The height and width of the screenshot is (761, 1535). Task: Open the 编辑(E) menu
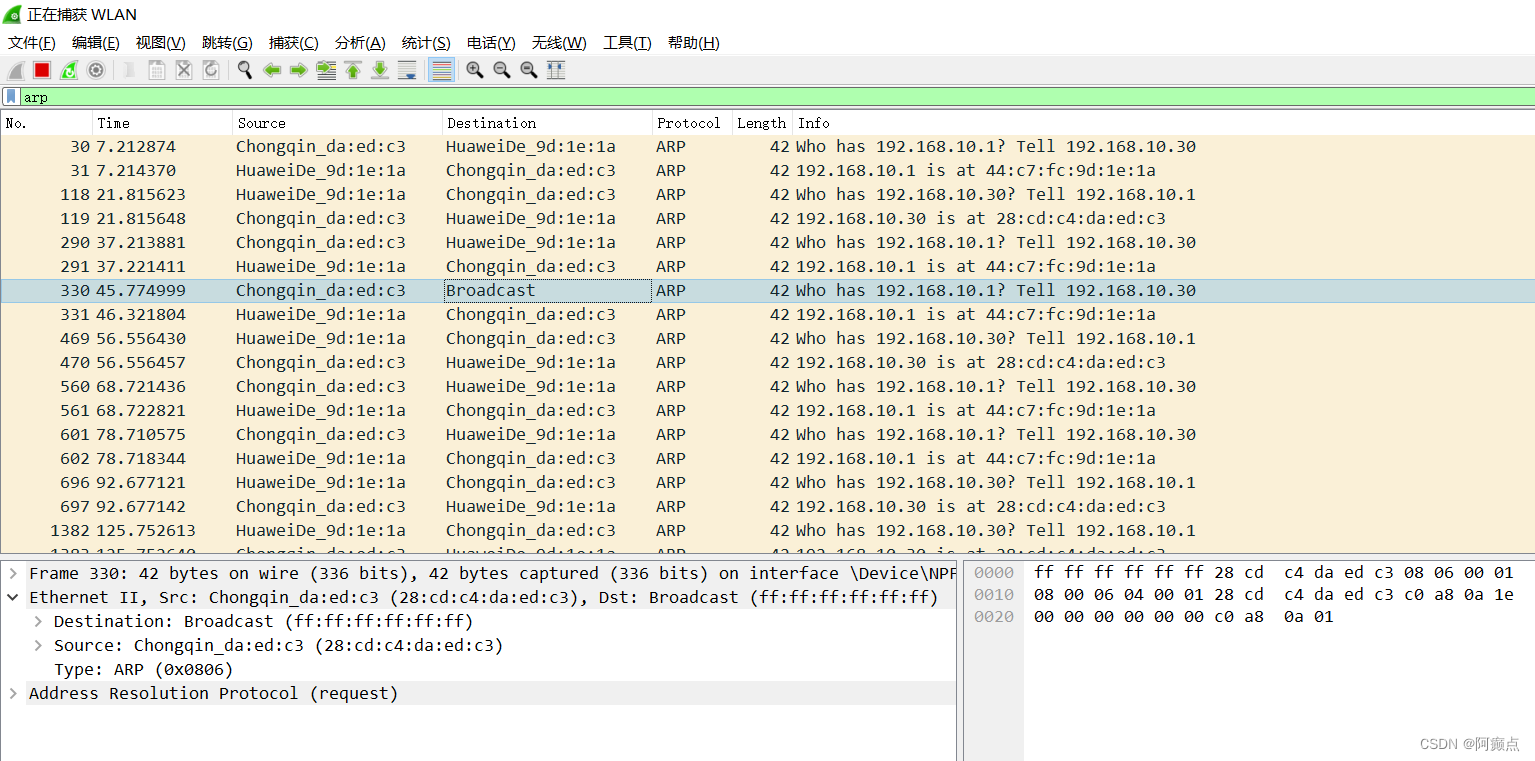coord(96,43)
